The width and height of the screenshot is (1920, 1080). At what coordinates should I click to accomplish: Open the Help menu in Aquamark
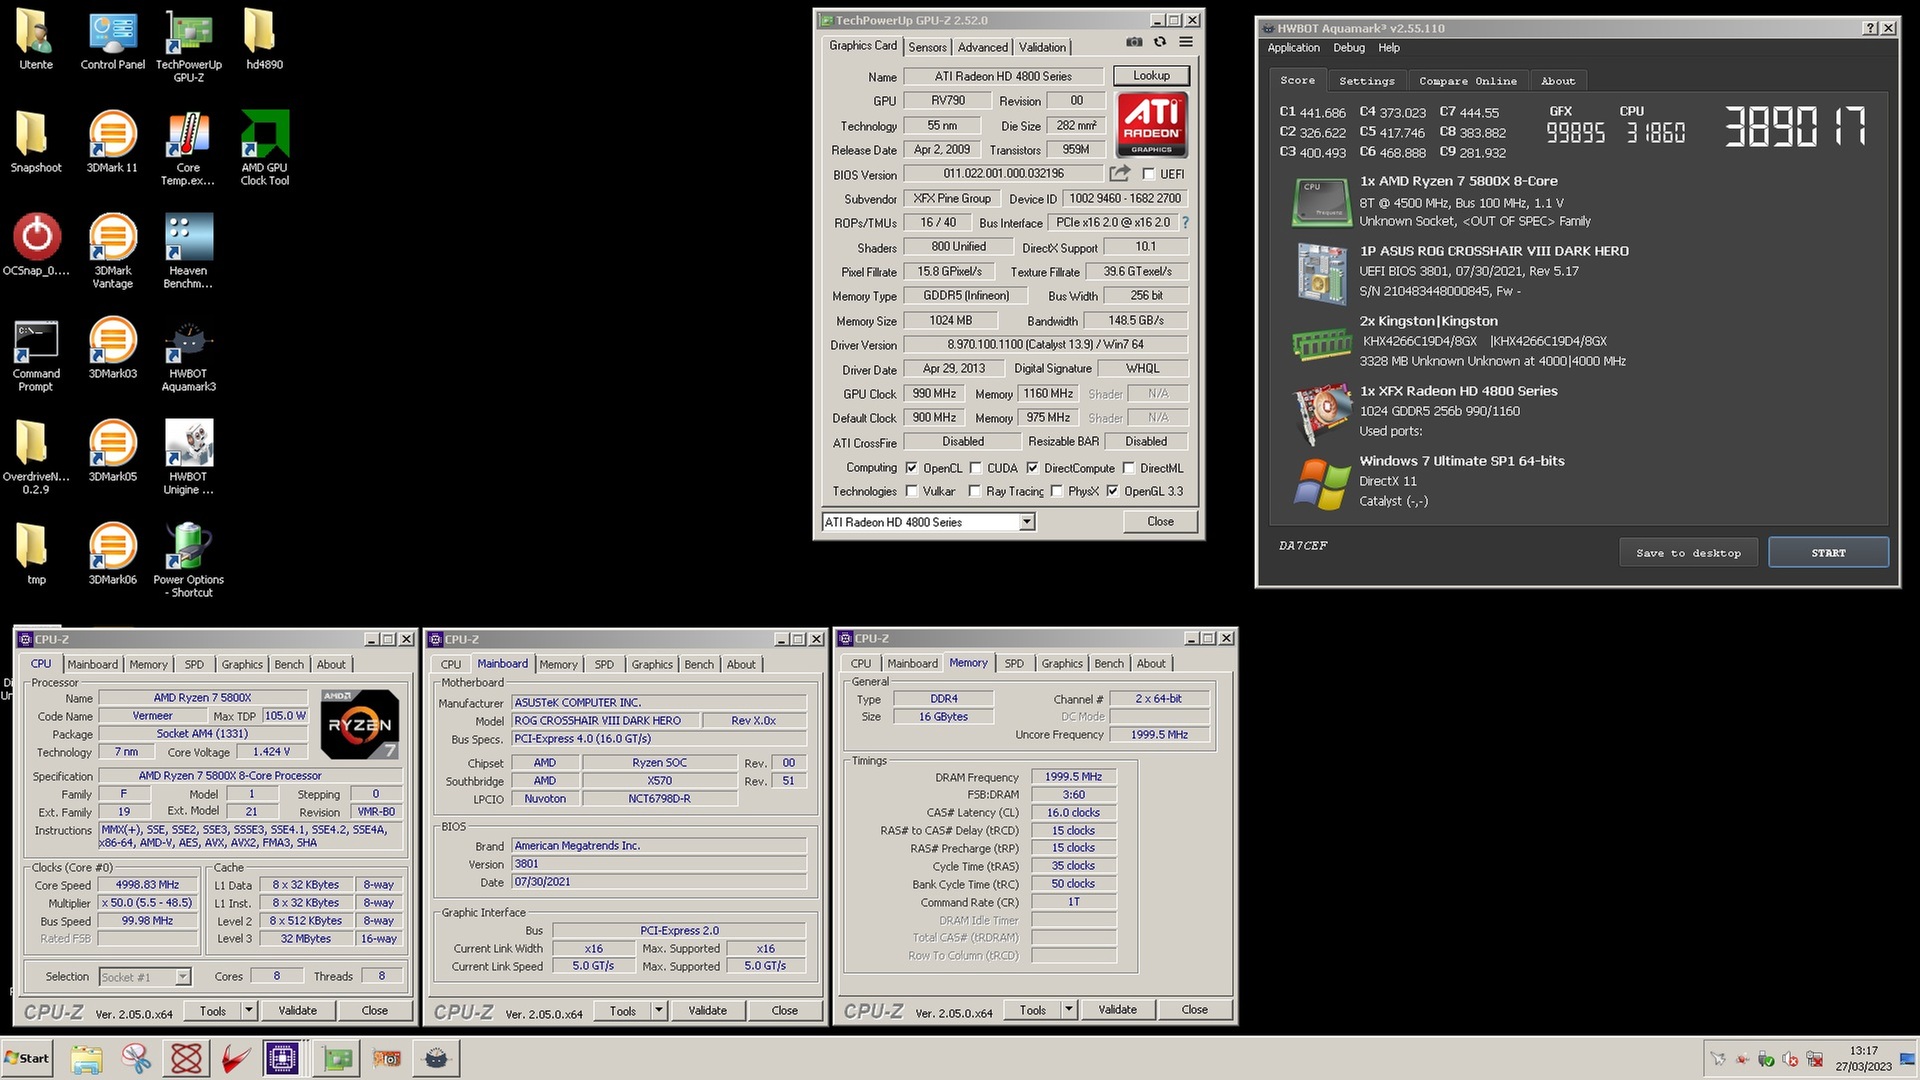pos(1389,48)
